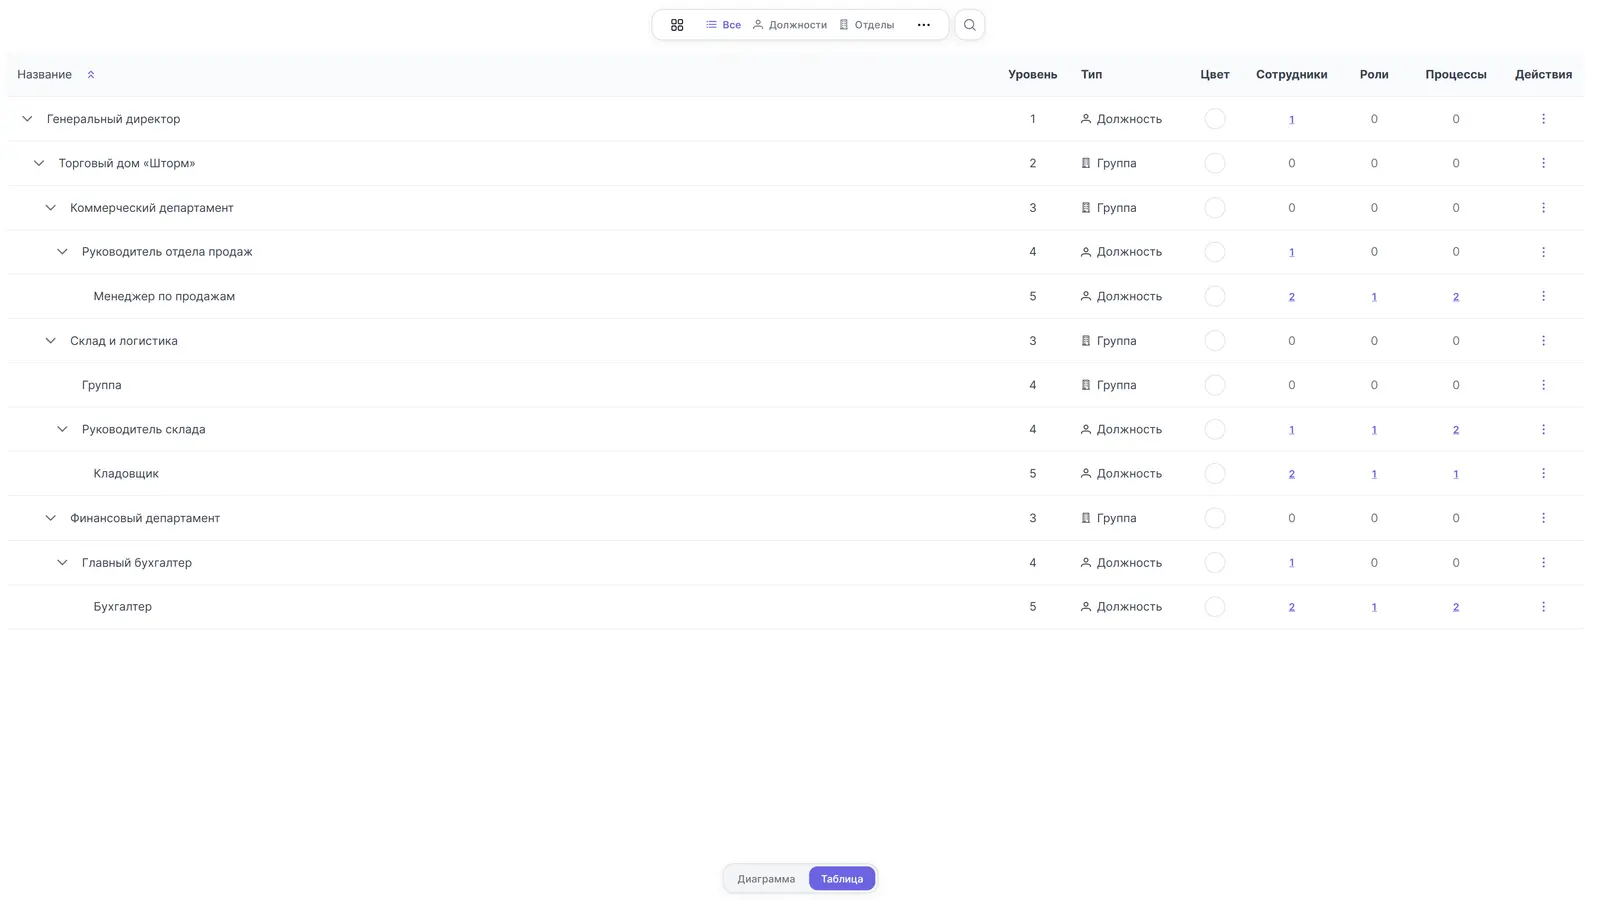Image resolution: width=1601 pixels, height=900 pixels.
Task: Click the color circle for Главный бухгалтер
Action: [x=1215, y=563]
